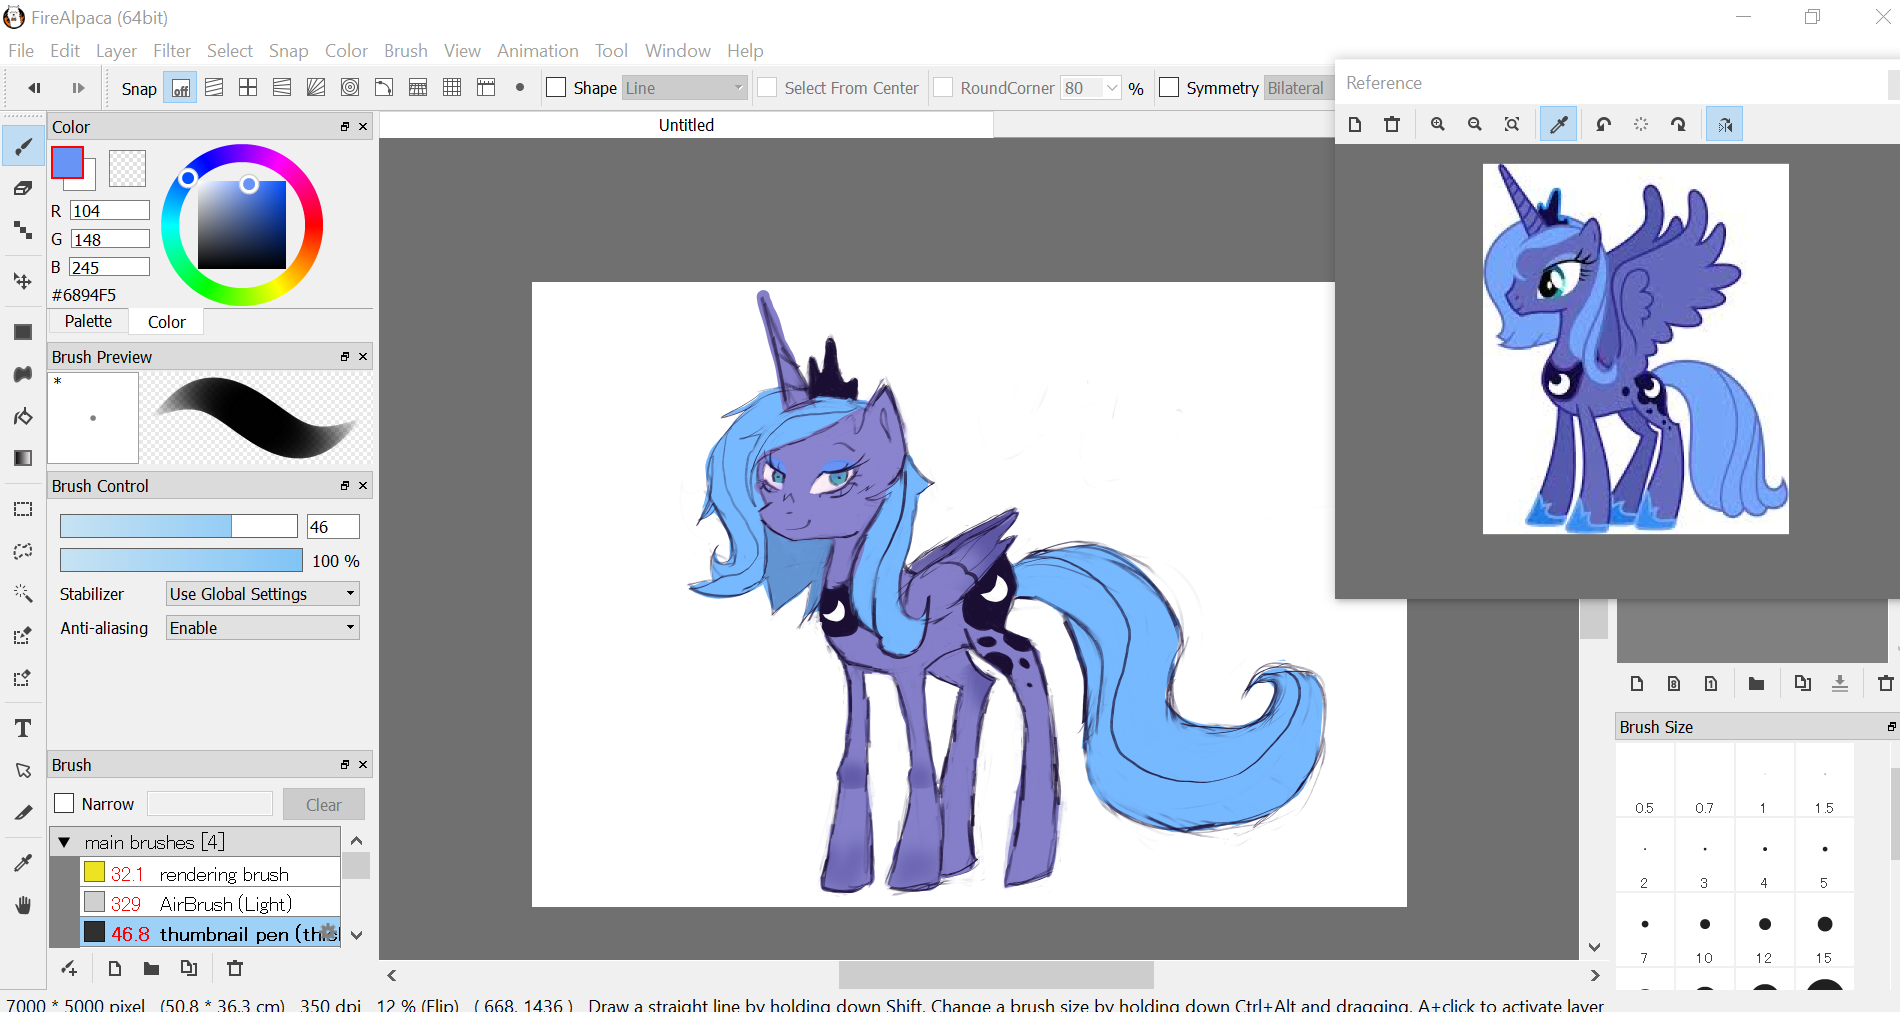Select the Eyedropper tool in left toolbar
Image resolution: width=1900 pixels, height=1012 pixels.
pyautogui.click(x=23, y=862)
